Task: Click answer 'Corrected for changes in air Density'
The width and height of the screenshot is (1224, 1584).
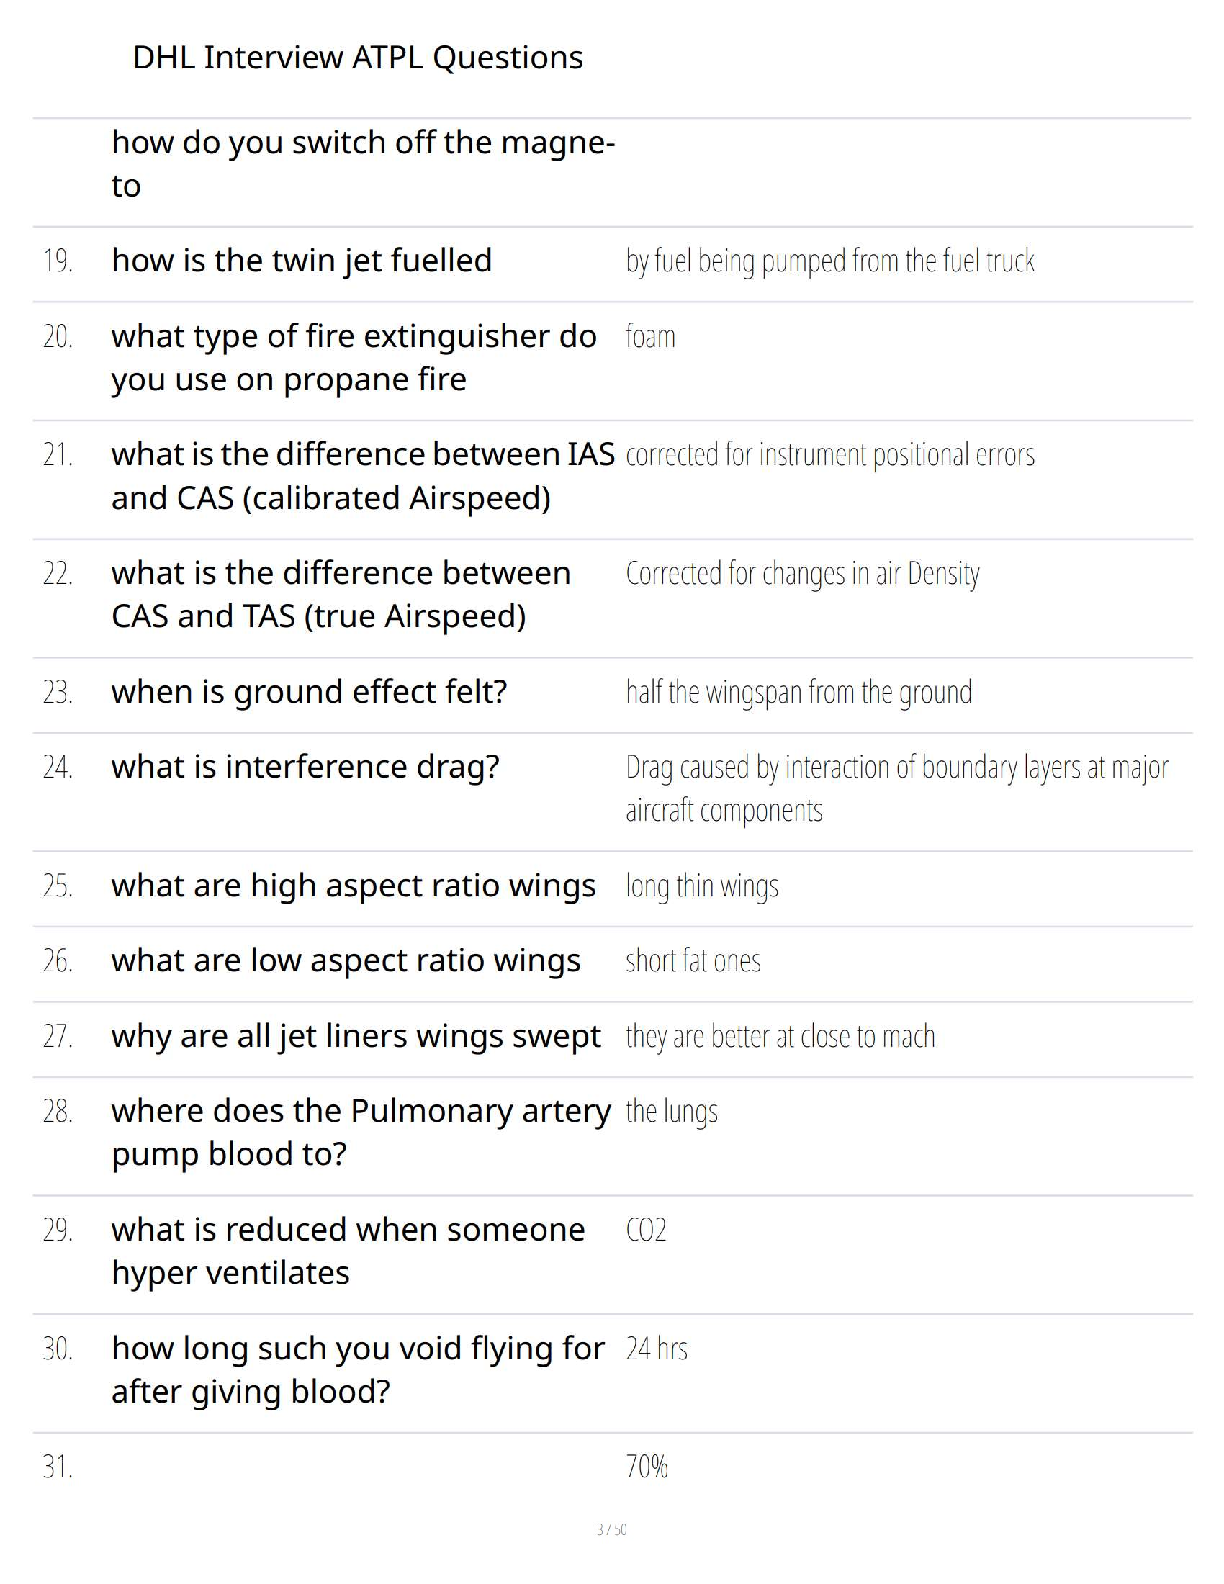Action: pos(802,574)
